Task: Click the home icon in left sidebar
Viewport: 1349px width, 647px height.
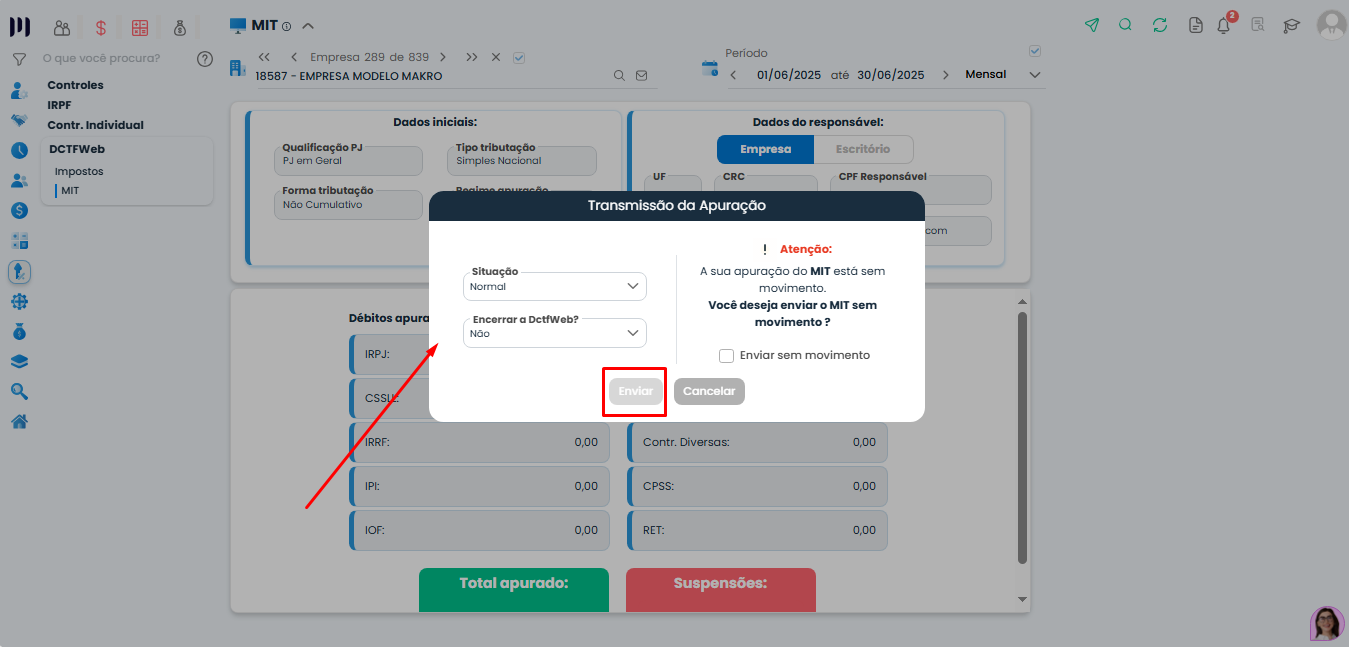Action: [x=19, y=421]
